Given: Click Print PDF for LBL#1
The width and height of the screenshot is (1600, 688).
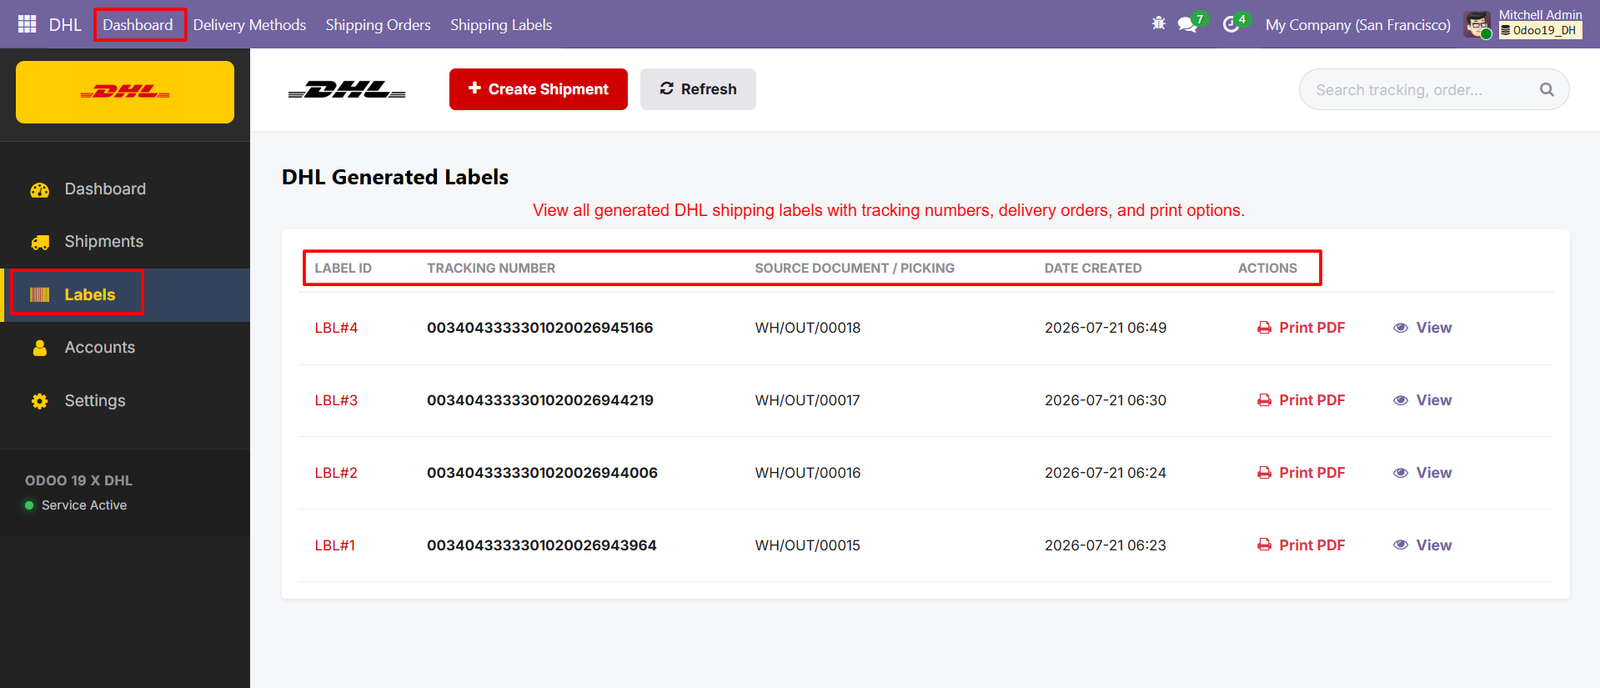Looking at the screenshot, I should 1301,545.
